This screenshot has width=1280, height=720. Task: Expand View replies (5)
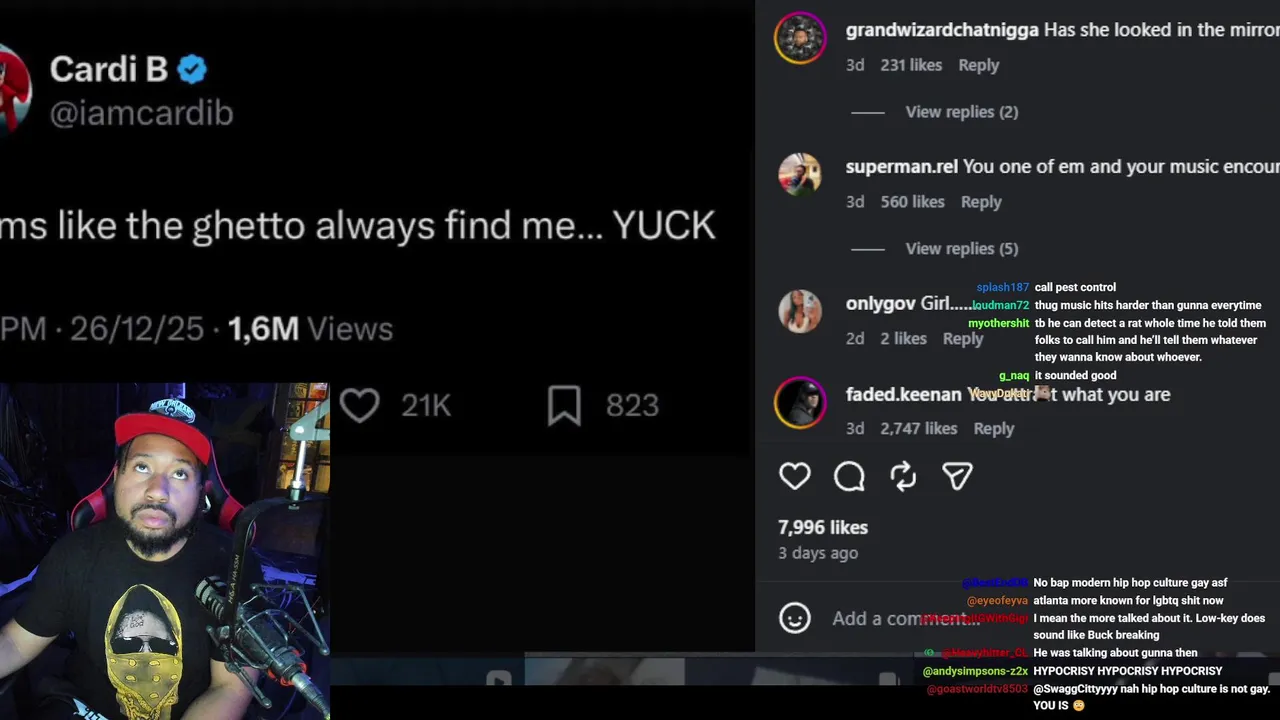pyautogui.click(x=961, y=249)
